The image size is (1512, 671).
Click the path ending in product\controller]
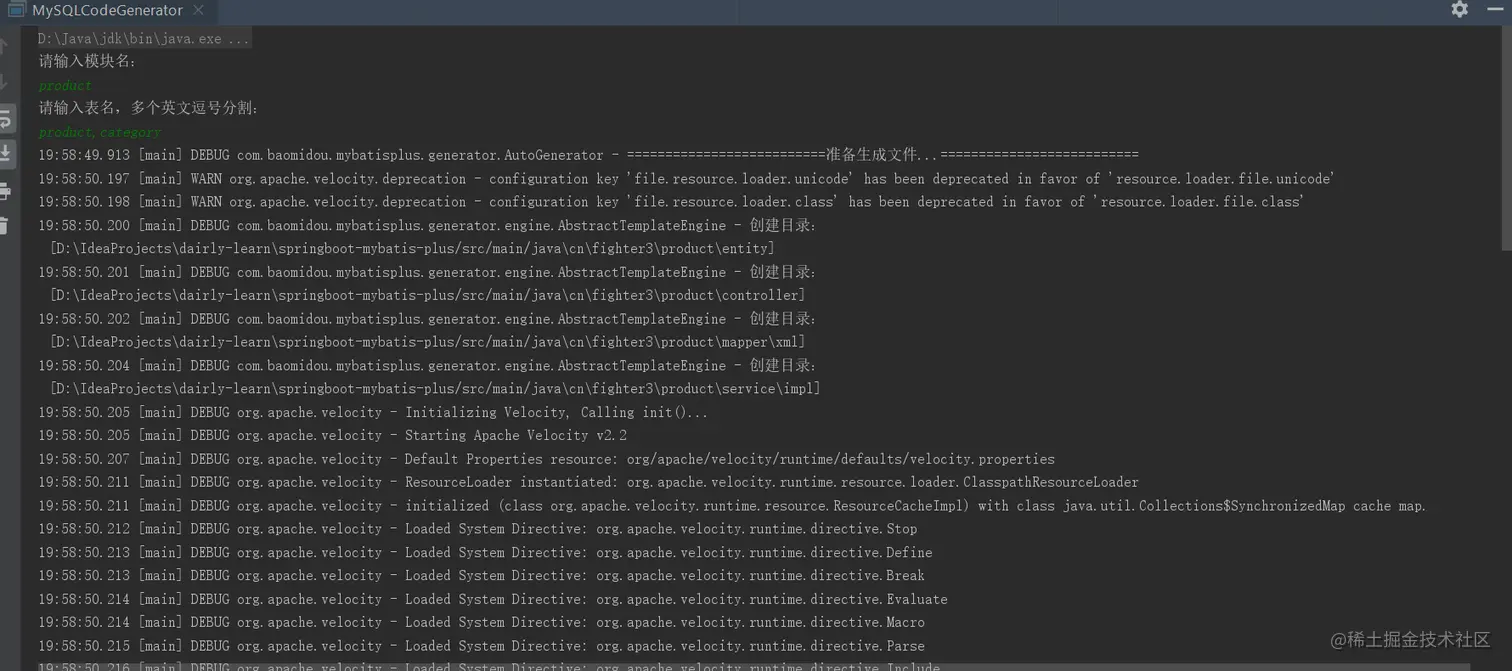point(427,295)
